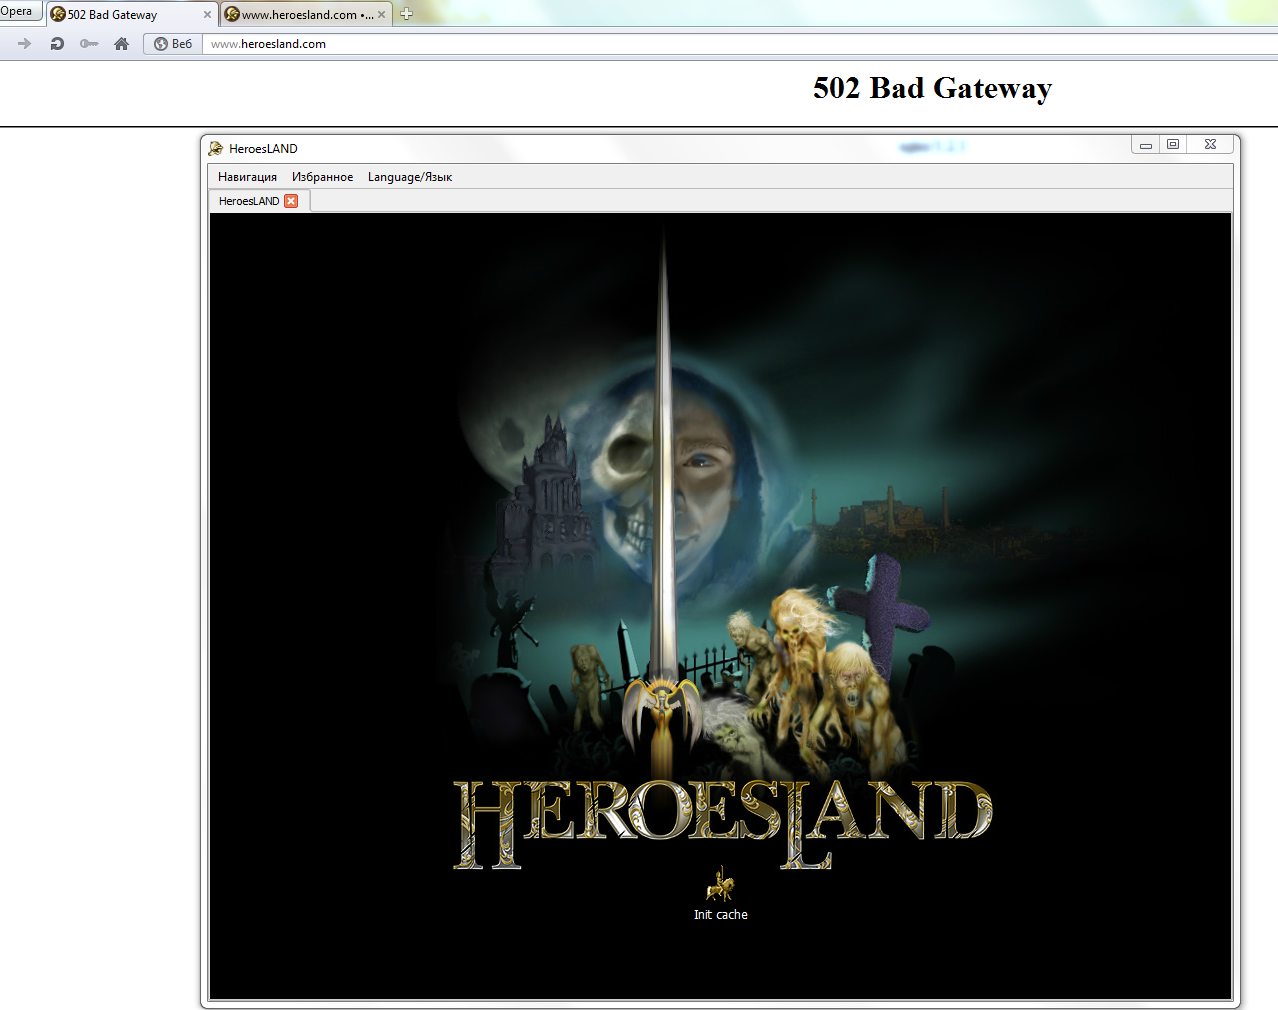Open a new browser tab
Image resolution: width=1278 pixels, height=1010 pixels.
point(406,14)
